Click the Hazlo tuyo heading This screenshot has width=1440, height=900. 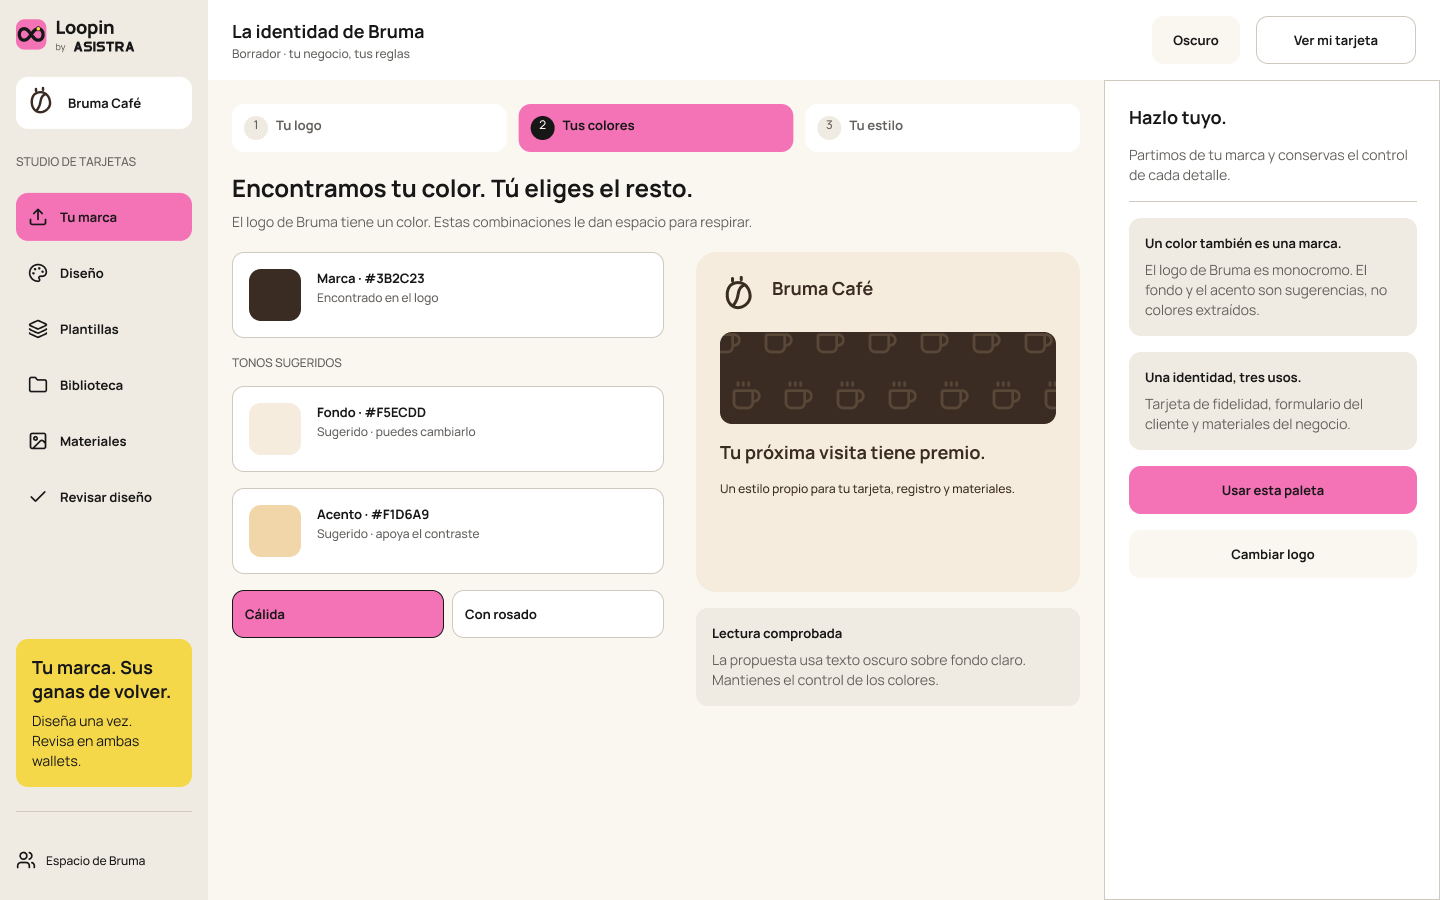[1177, 118]
